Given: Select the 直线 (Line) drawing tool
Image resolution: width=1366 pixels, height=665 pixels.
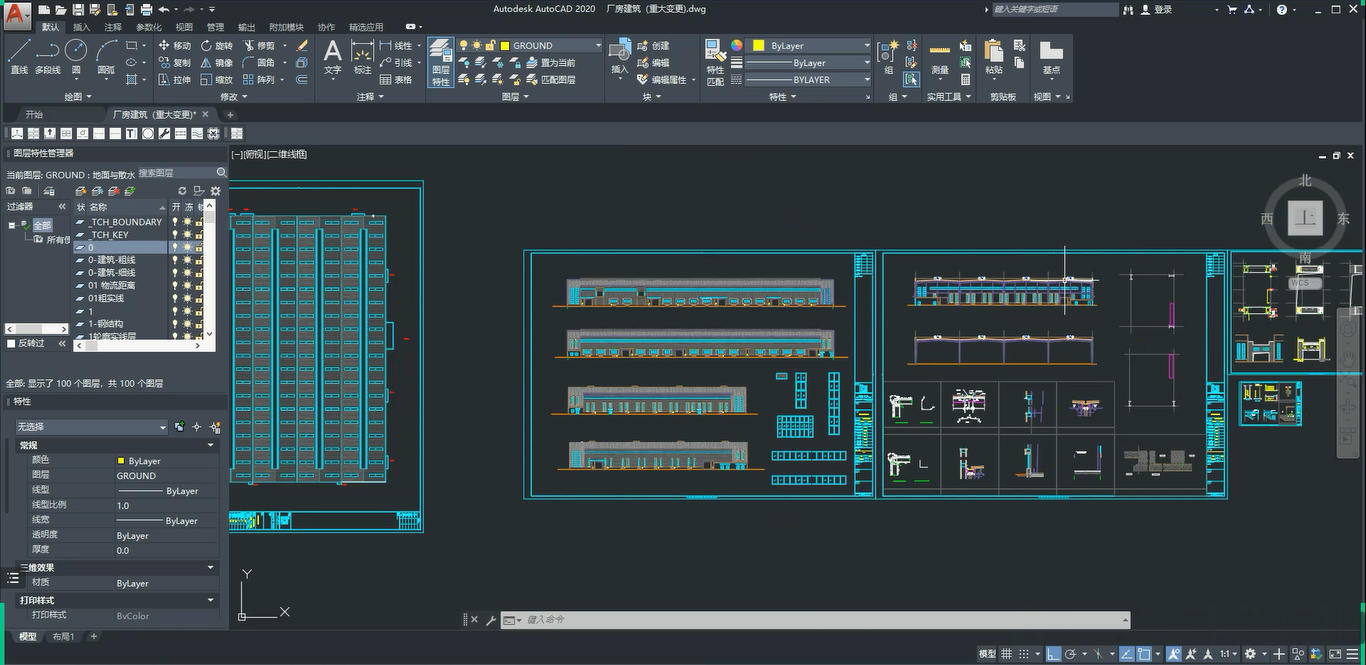Looking at the screenshot, I should click(19, 56).
